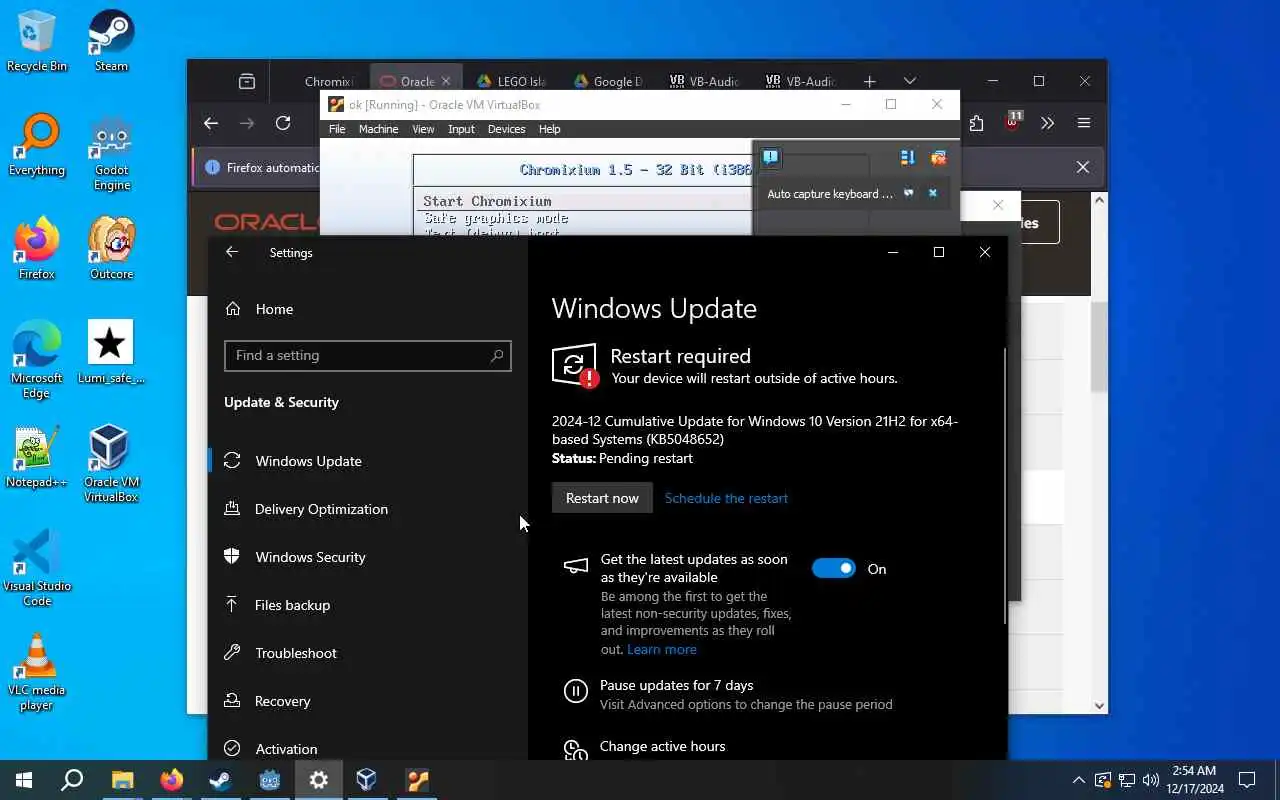Click Godot icon in the taskbar
This screenshot has height=800, width=1280.
[x=270, y=780]
